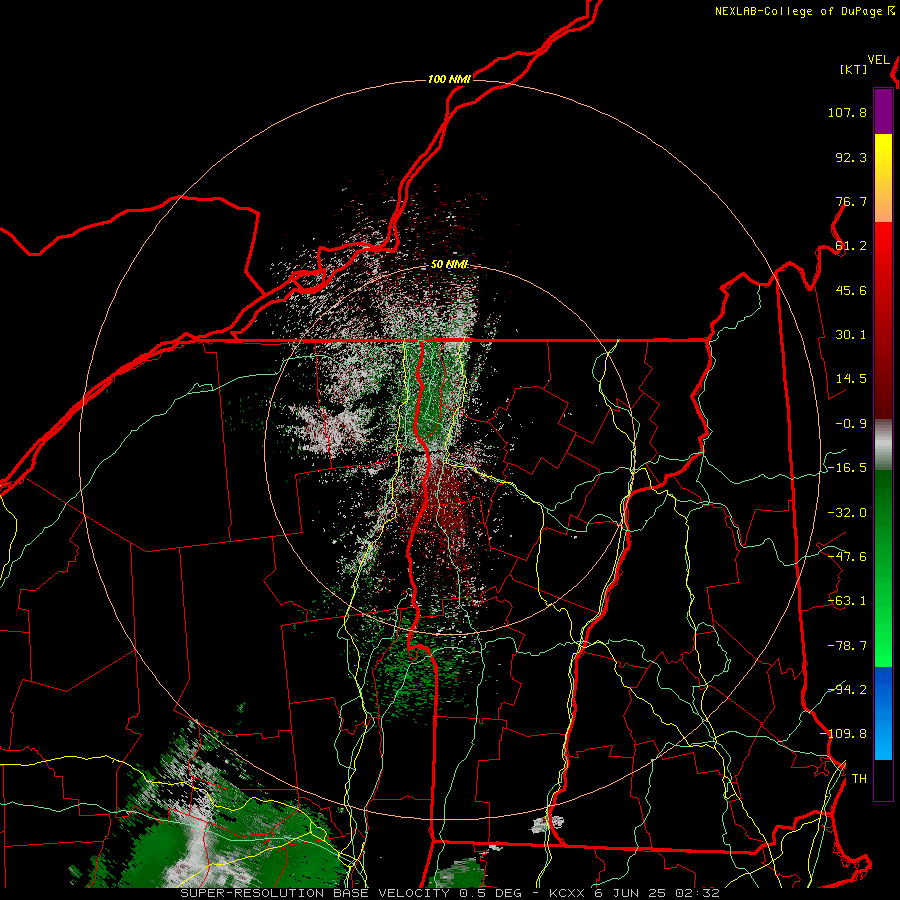Click the yellow-orange segment of the color bar
Image resolution: width=900 pixels, height=900 pixels.
(883, 178)
